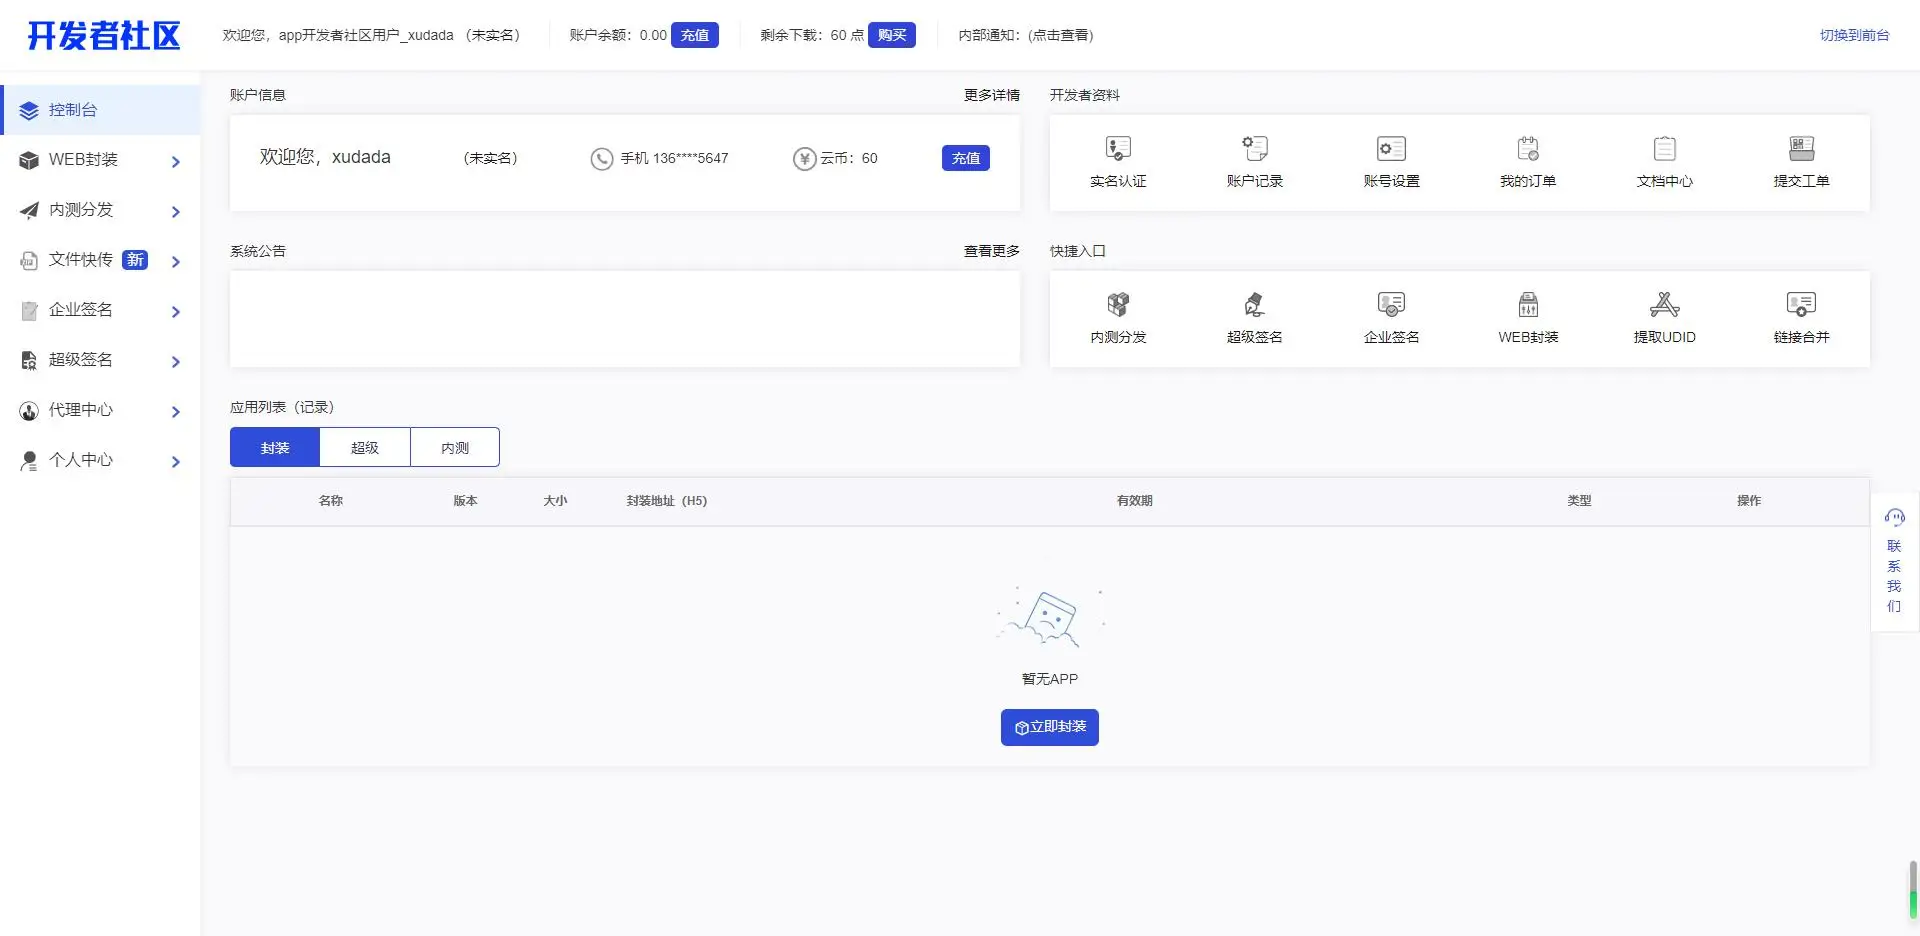Click the 立即封装 button
This screenshot has height=936, width=1920.
point(1049,727)
